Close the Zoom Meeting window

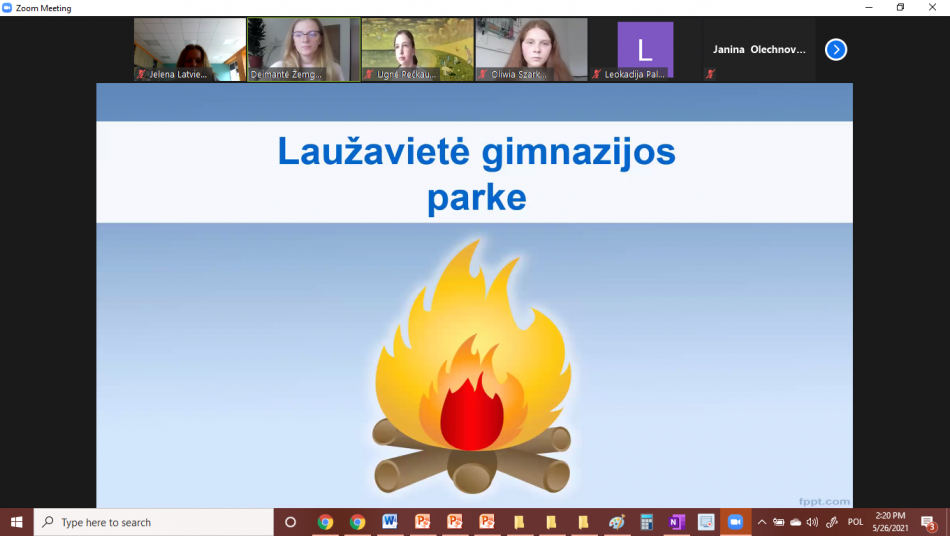[932, 8]
